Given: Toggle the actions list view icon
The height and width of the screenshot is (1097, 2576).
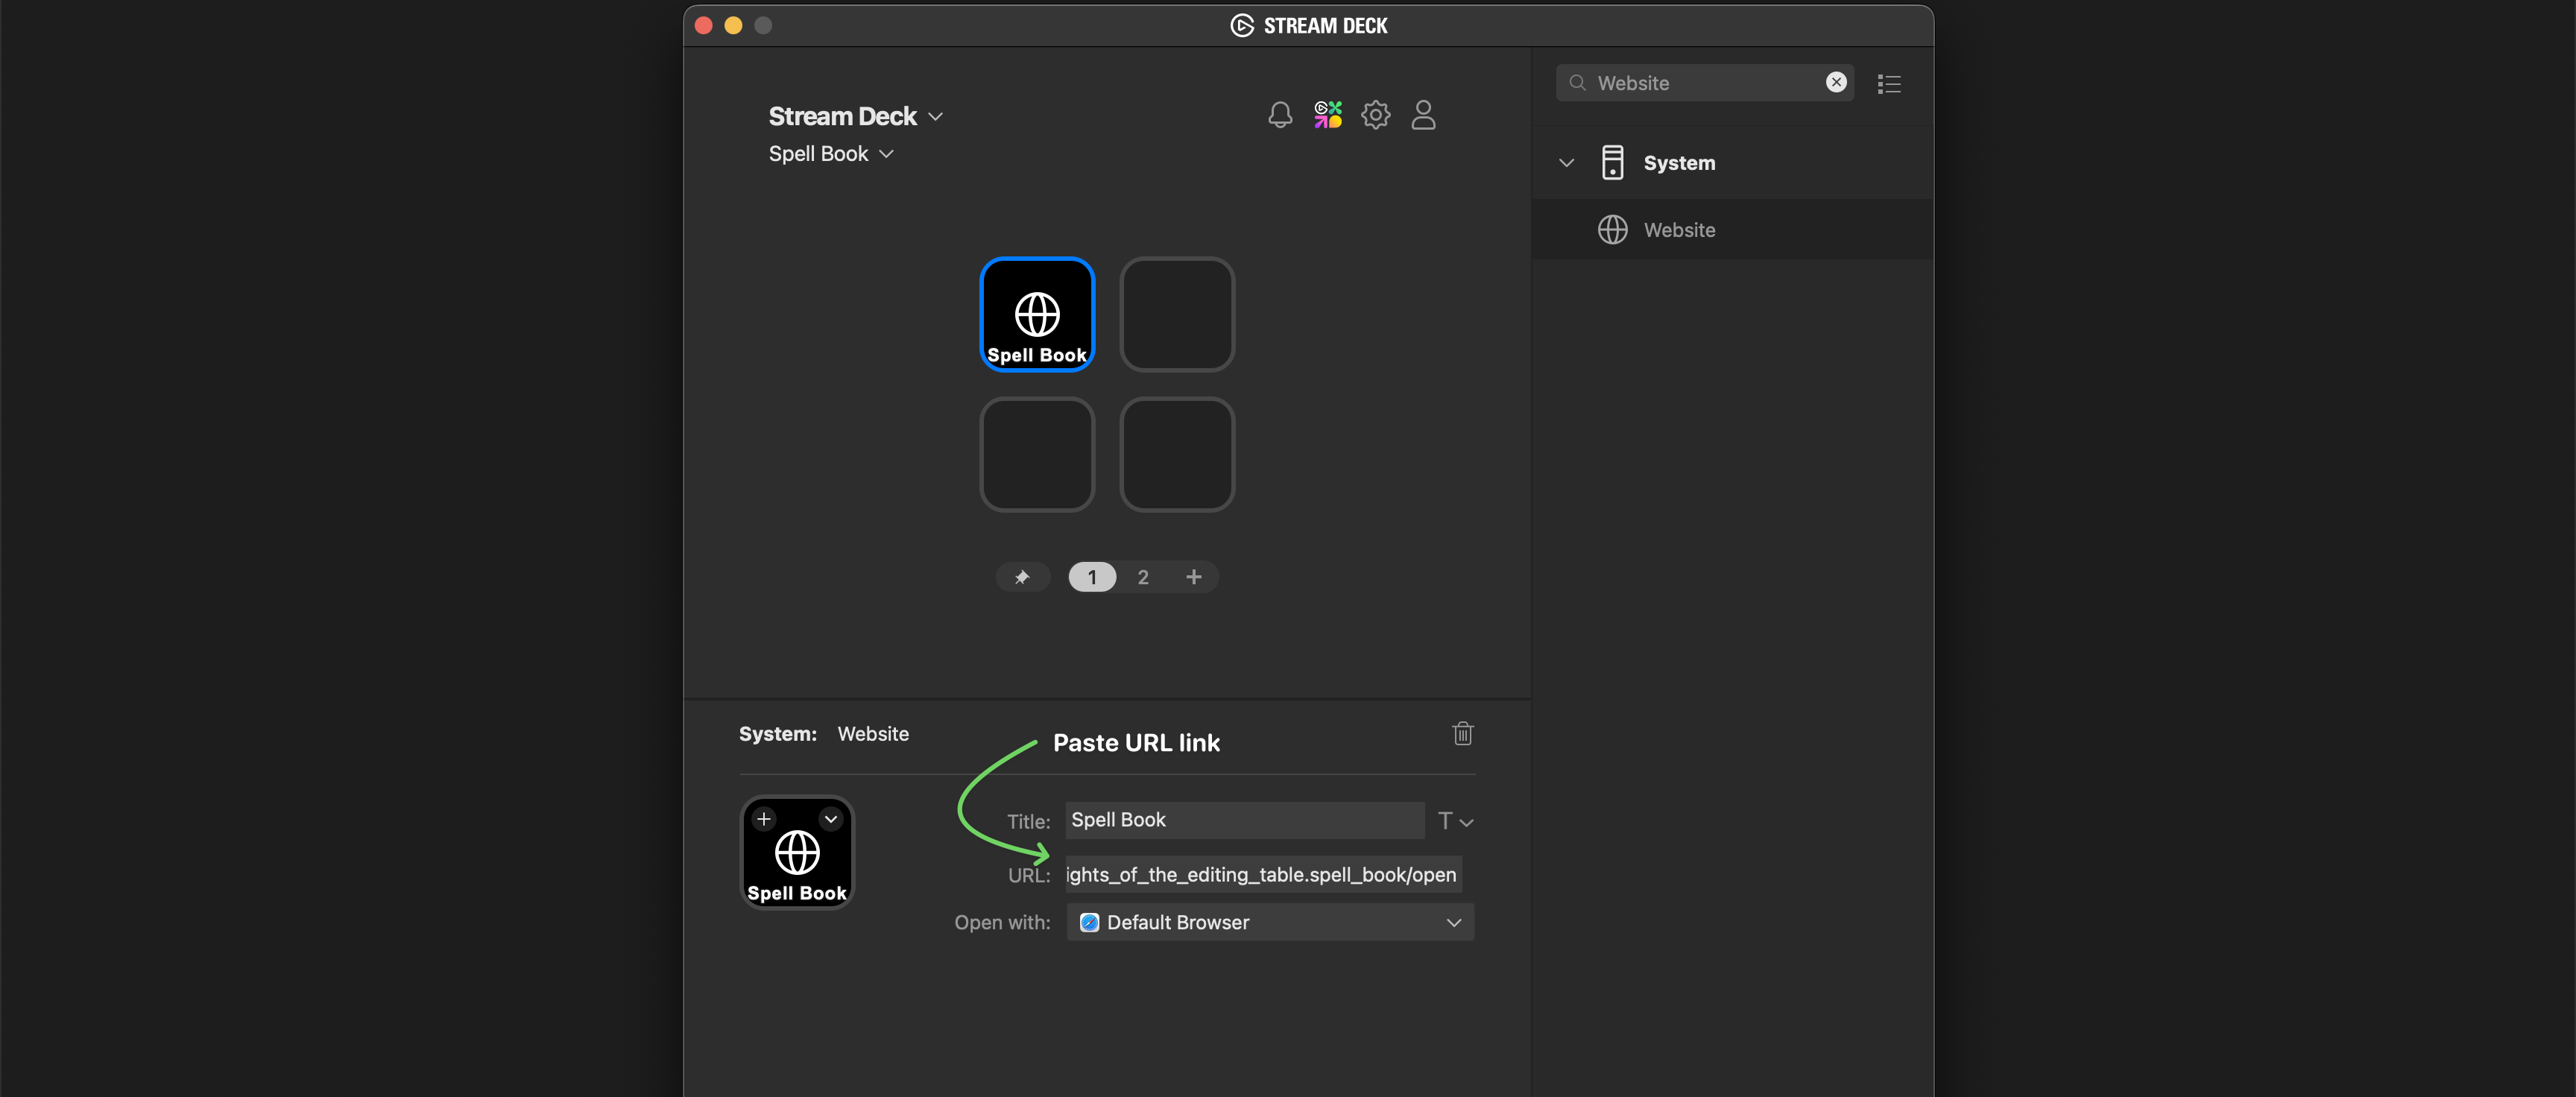Looking at the screenshot, I should click(x=1888, y=84).
